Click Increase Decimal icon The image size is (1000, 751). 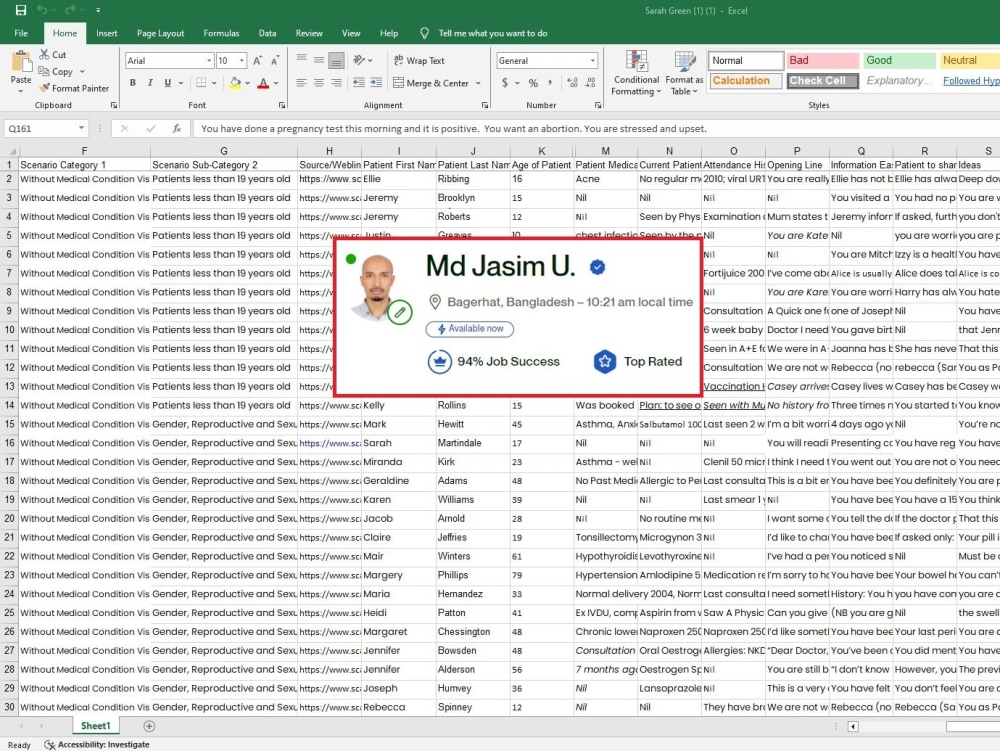click(x=572, y=82)
